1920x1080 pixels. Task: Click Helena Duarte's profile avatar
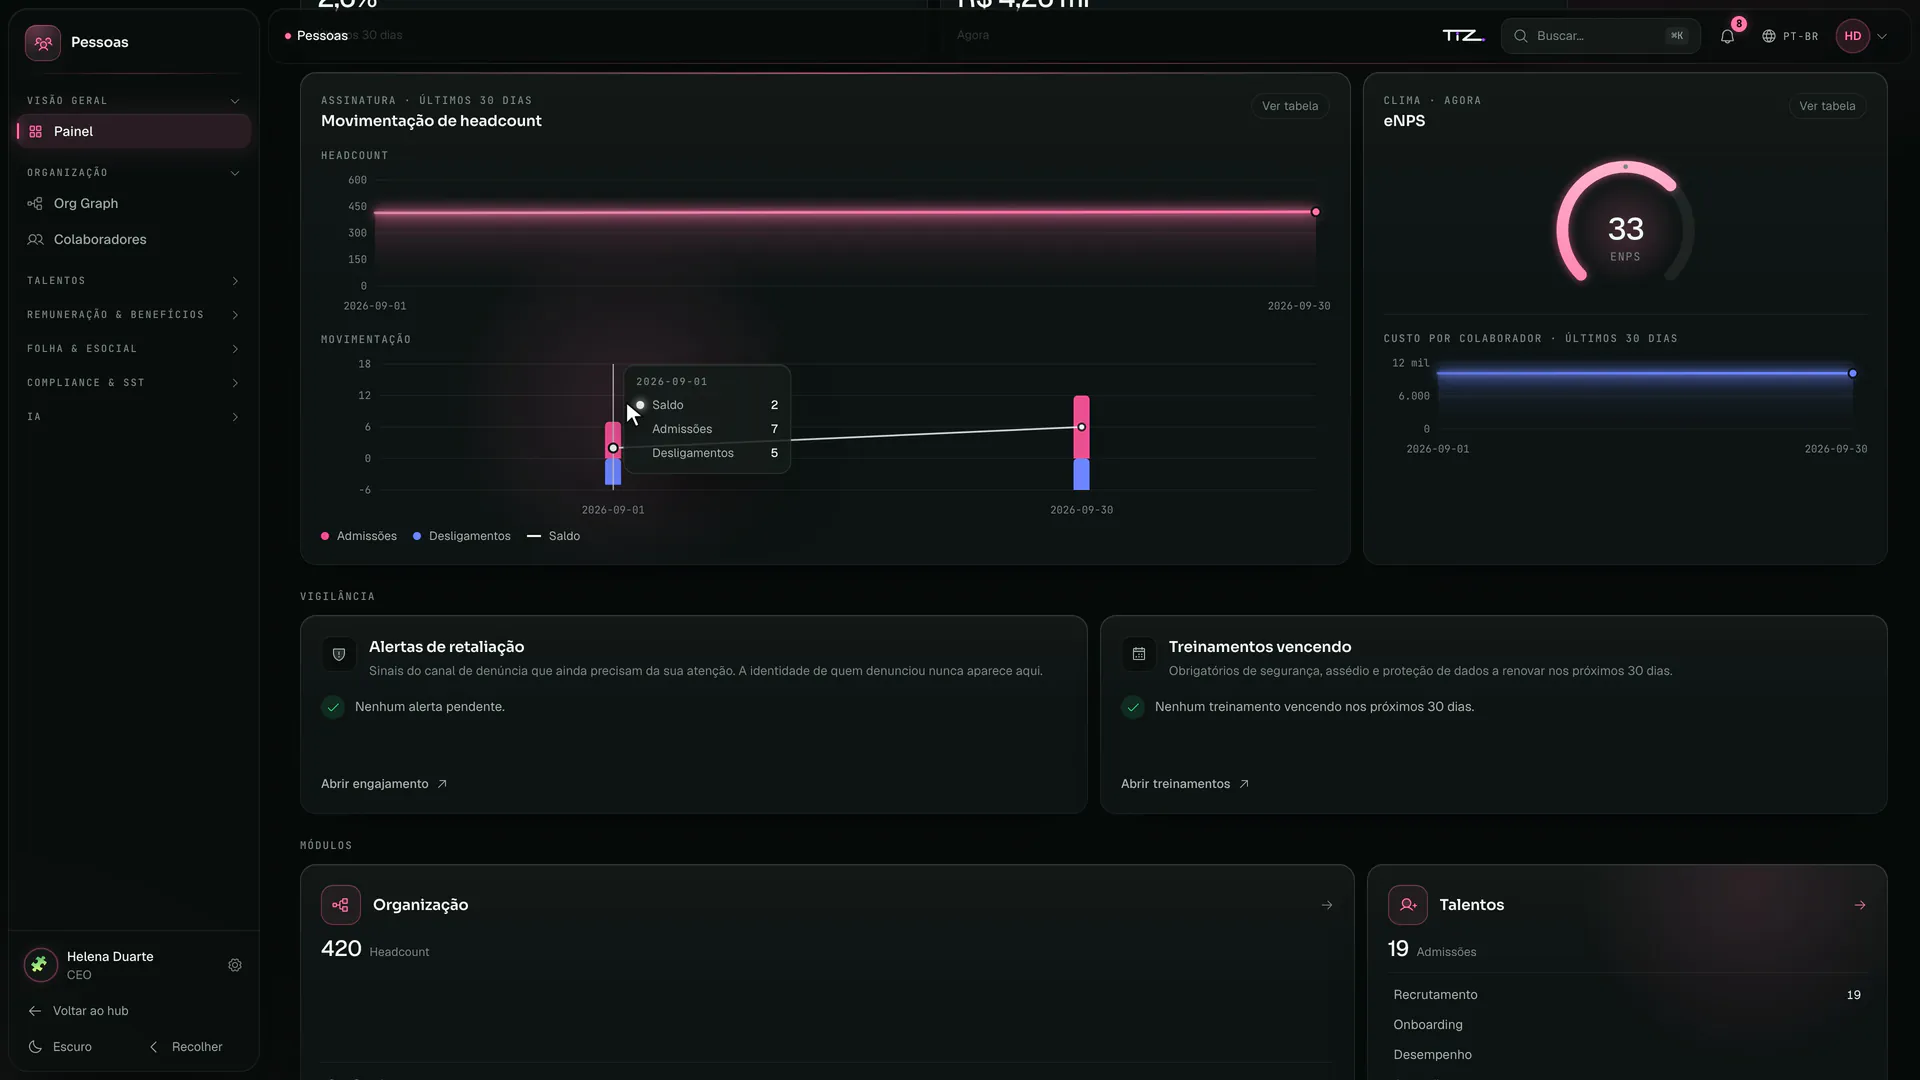tap(41, 965)
